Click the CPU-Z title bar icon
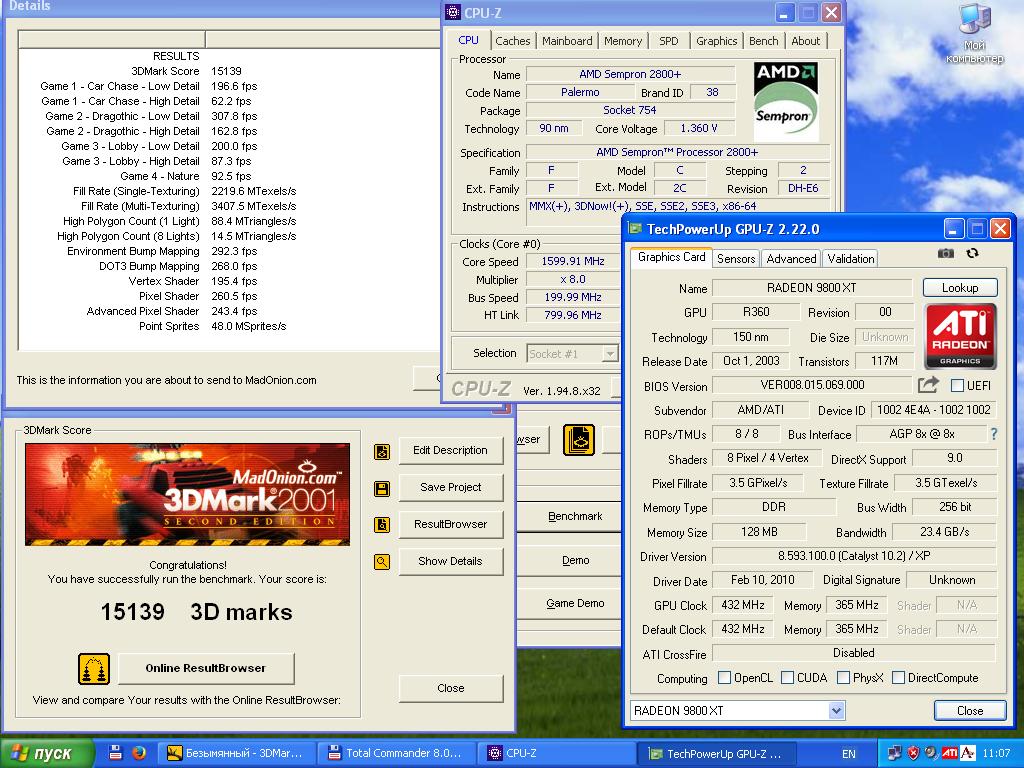Viewport: 1024px width, 768px height. pos(453,12)
